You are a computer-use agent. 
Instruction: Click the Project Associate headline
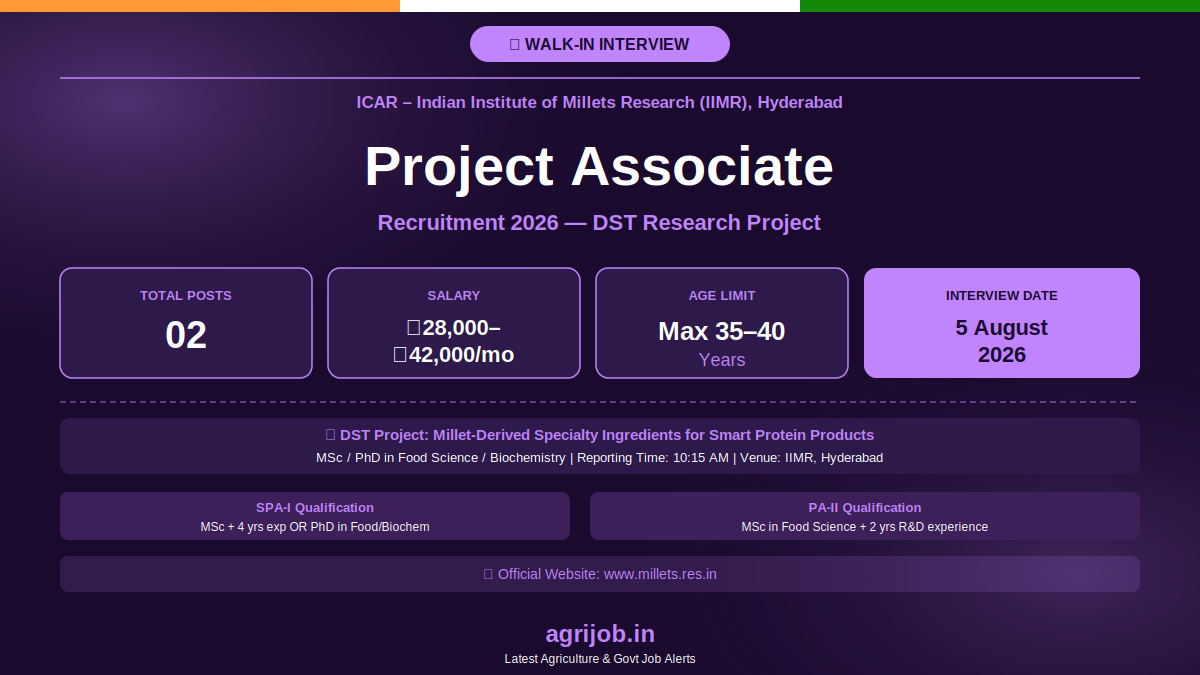599,166
